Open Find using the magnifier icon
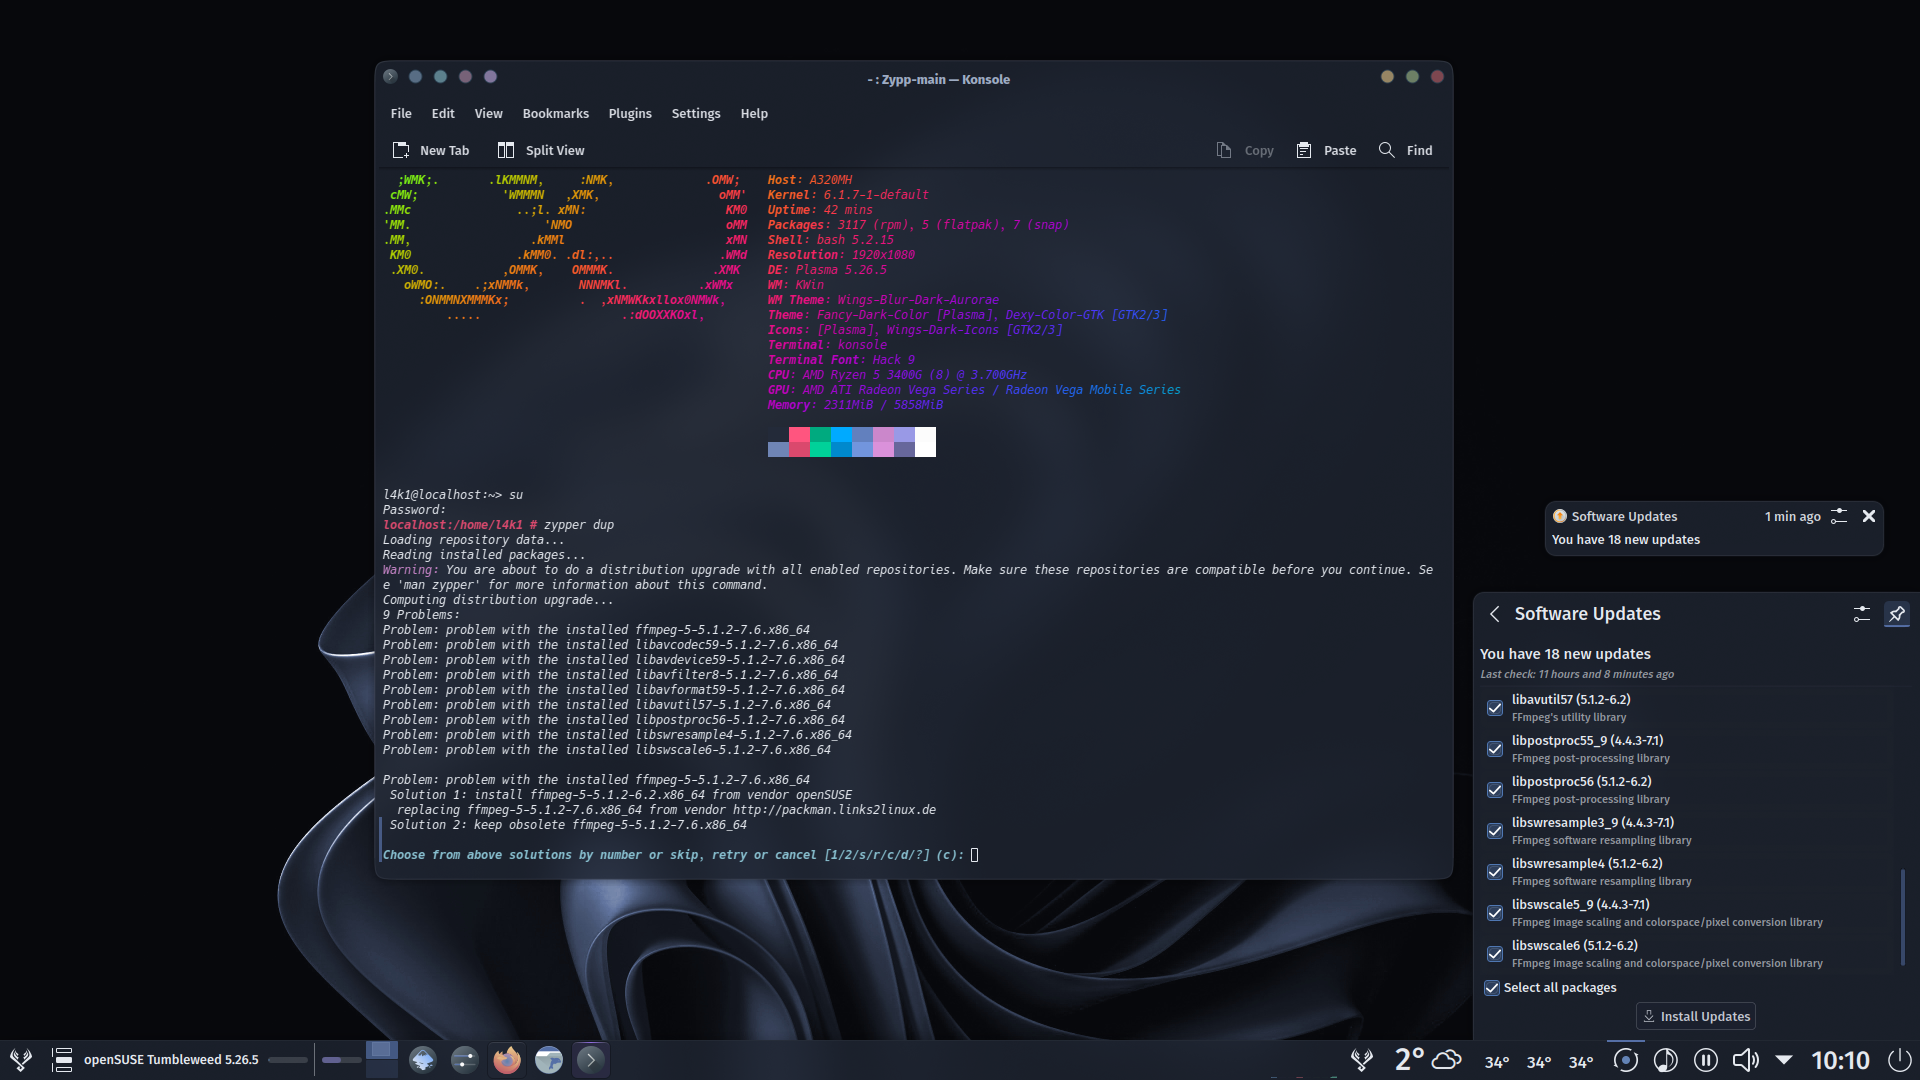Viewport: 1920px width, 1080px height. [1386, 150]
